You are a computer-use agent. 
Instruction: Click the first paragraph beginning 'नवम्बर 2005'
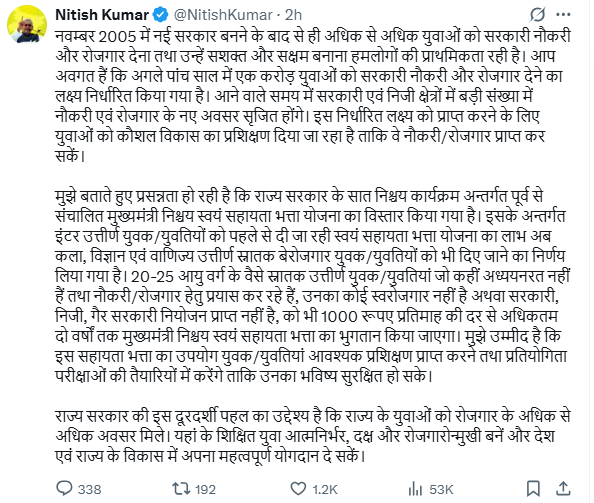[x=313, y=96]
